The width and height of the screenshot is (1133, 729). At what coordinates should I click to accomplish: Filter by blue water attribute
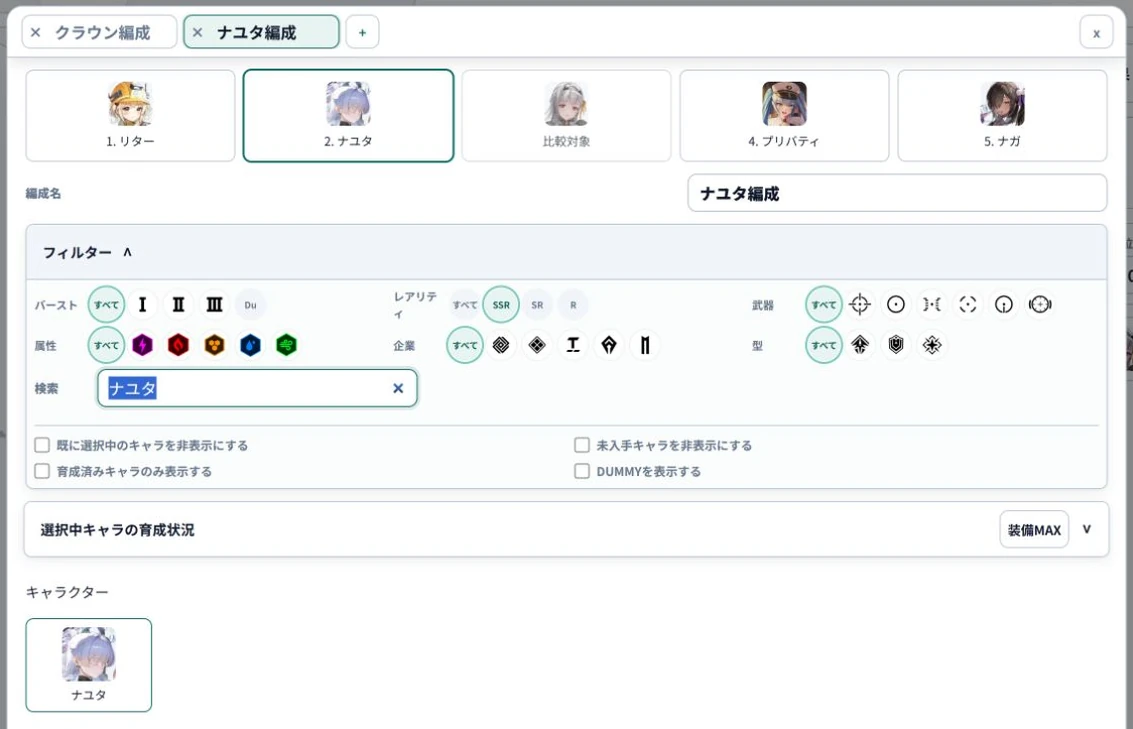click(251, 345)
